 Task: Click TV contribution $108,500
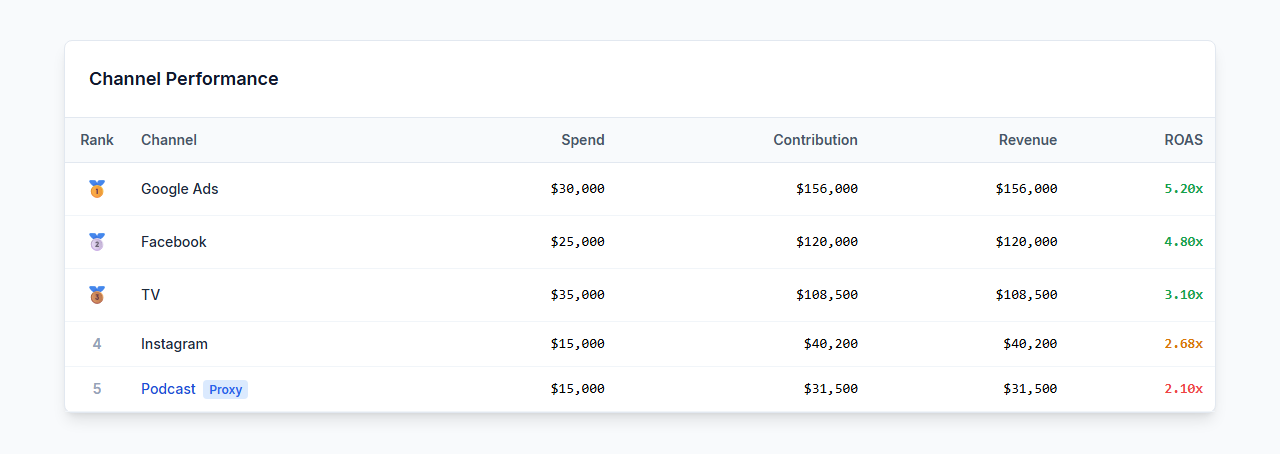click(x=827, y=295)
